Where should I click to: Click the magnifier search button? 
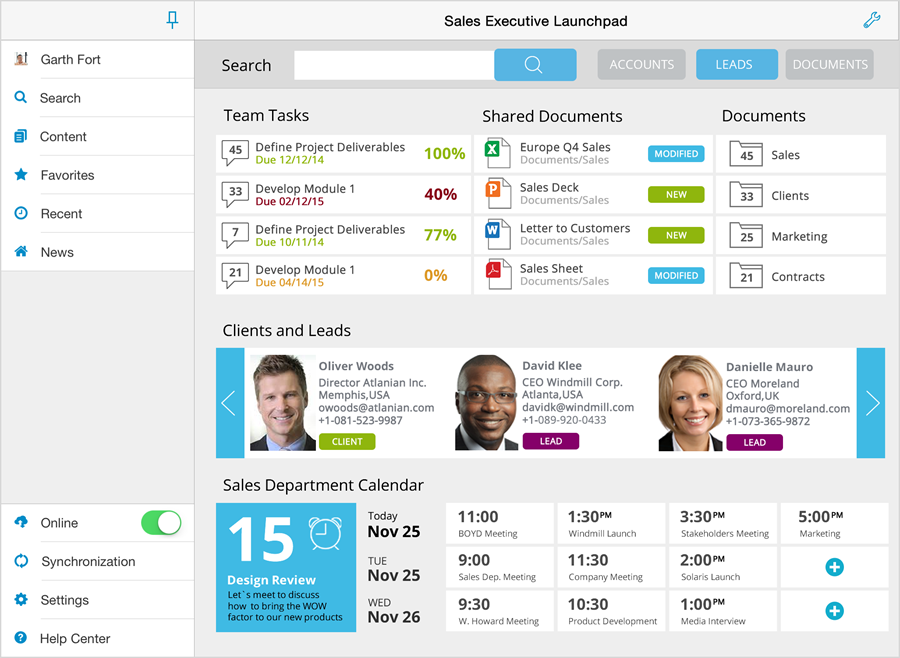click(534, 65)
